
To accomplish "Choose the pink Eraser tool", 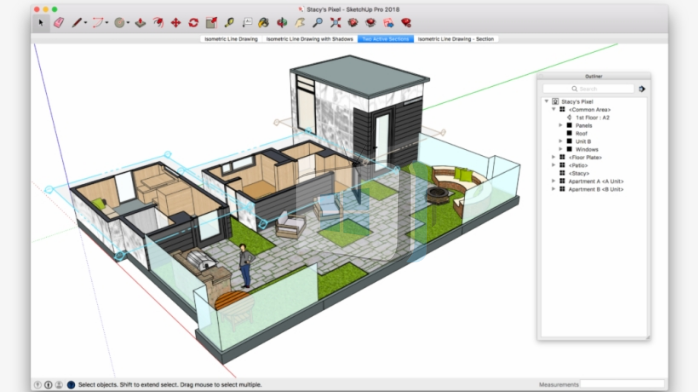I will pos(58,23).
